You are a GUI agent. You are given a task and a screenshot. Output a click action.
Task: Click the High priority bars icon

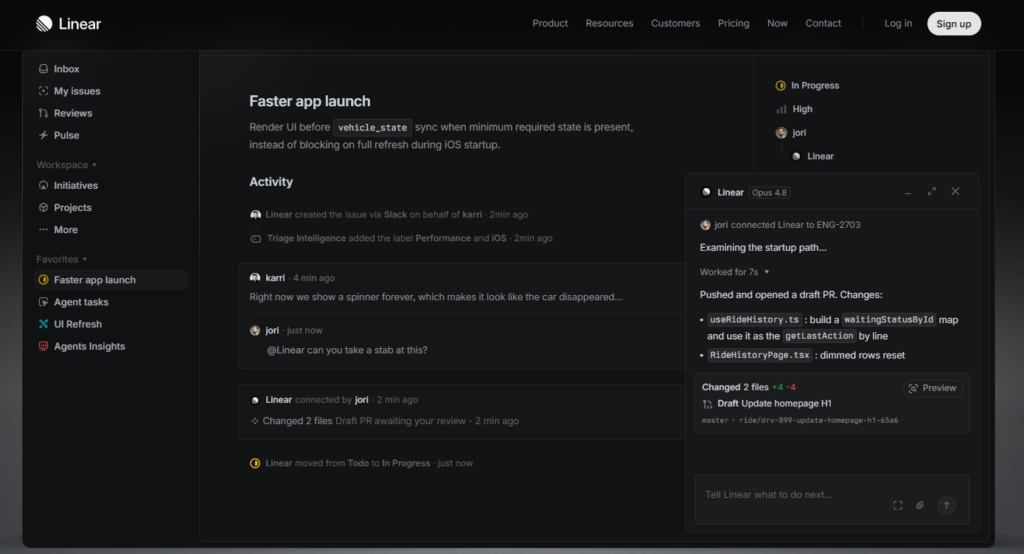point(781,109)
